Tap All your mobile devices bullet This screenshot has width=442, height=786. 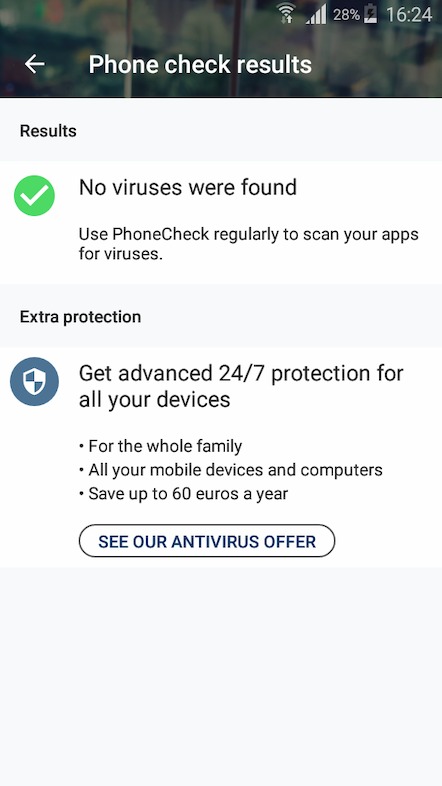pos(231,470)
